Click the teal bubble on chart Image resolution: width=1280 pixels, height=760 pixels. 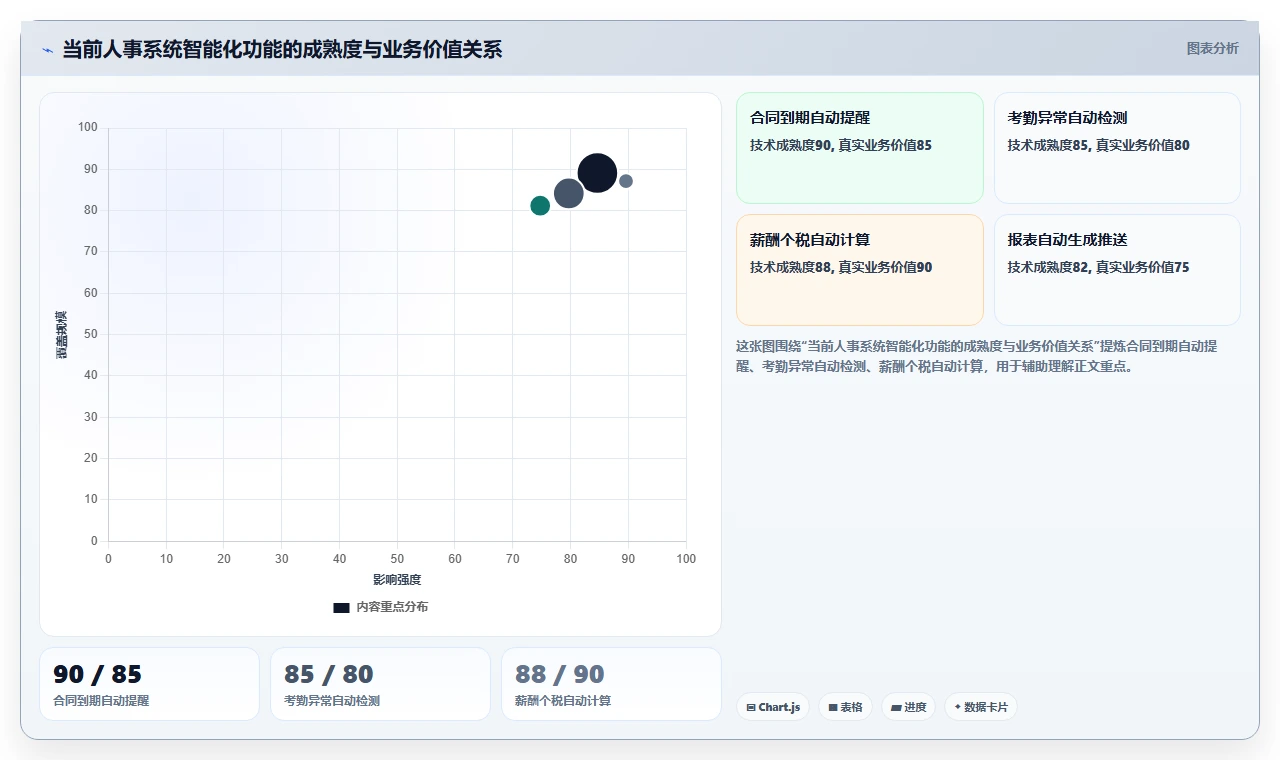tap(540, 206)
